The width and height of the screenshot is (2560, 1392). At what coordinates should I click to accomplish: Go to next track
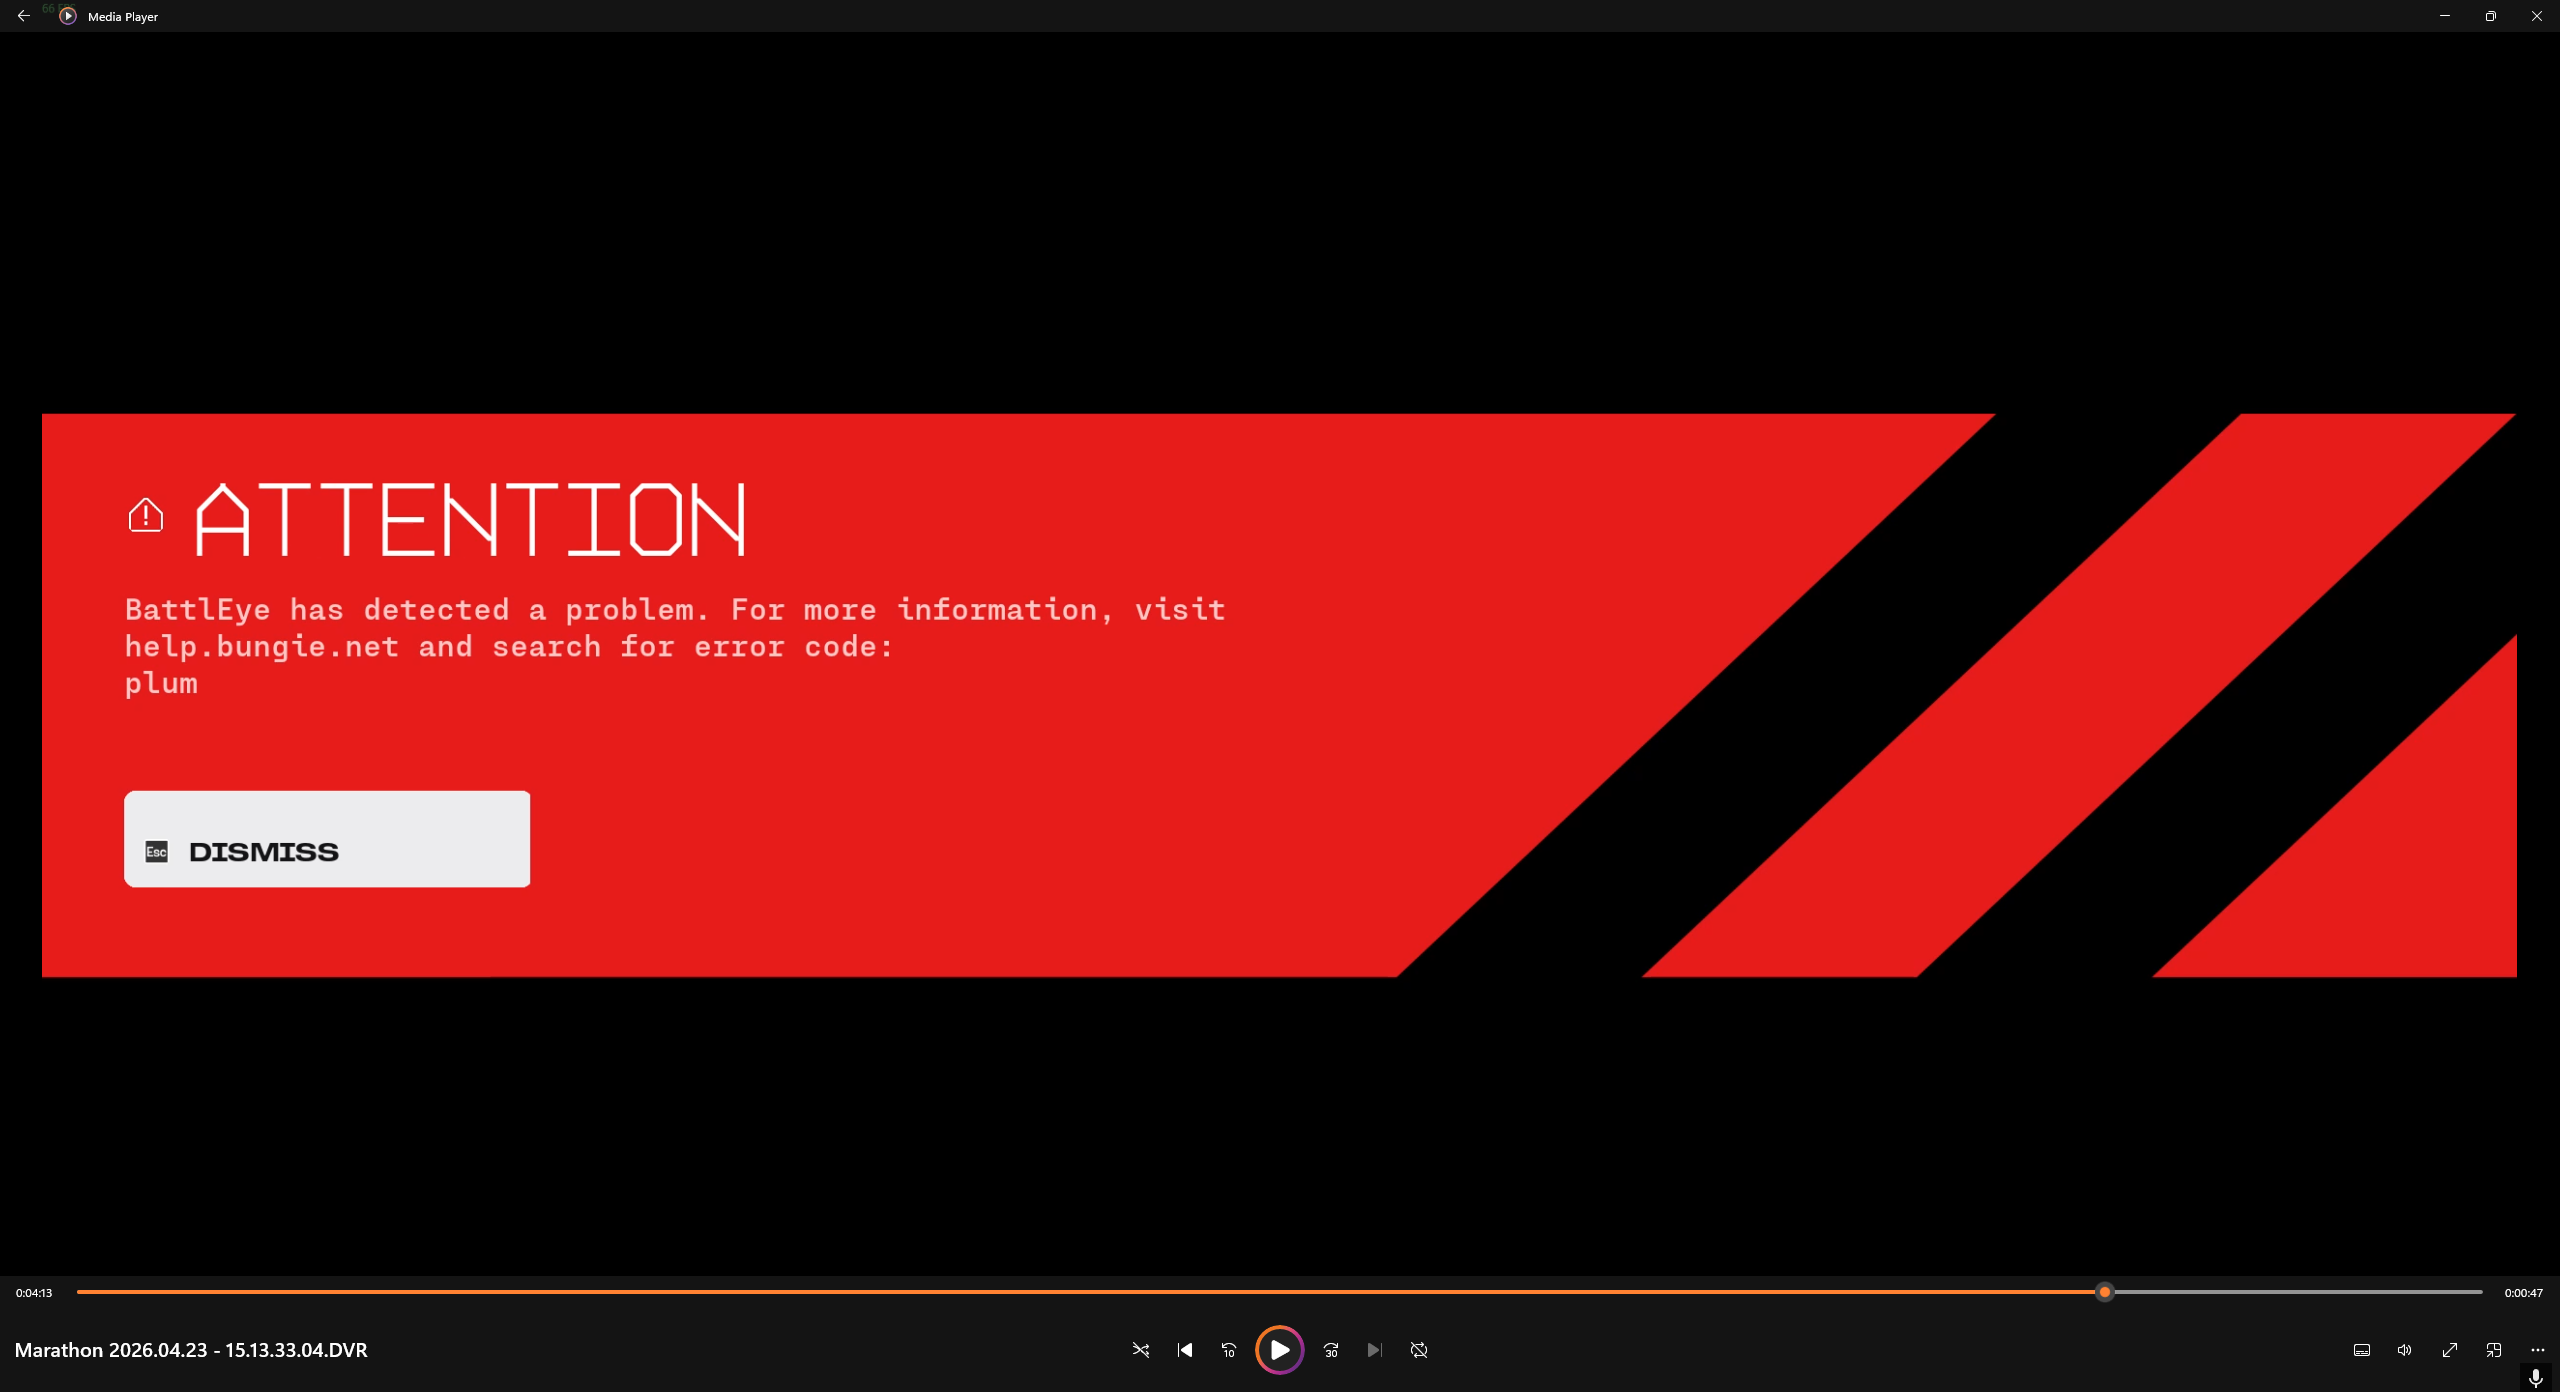(x=1374, y=1350)
